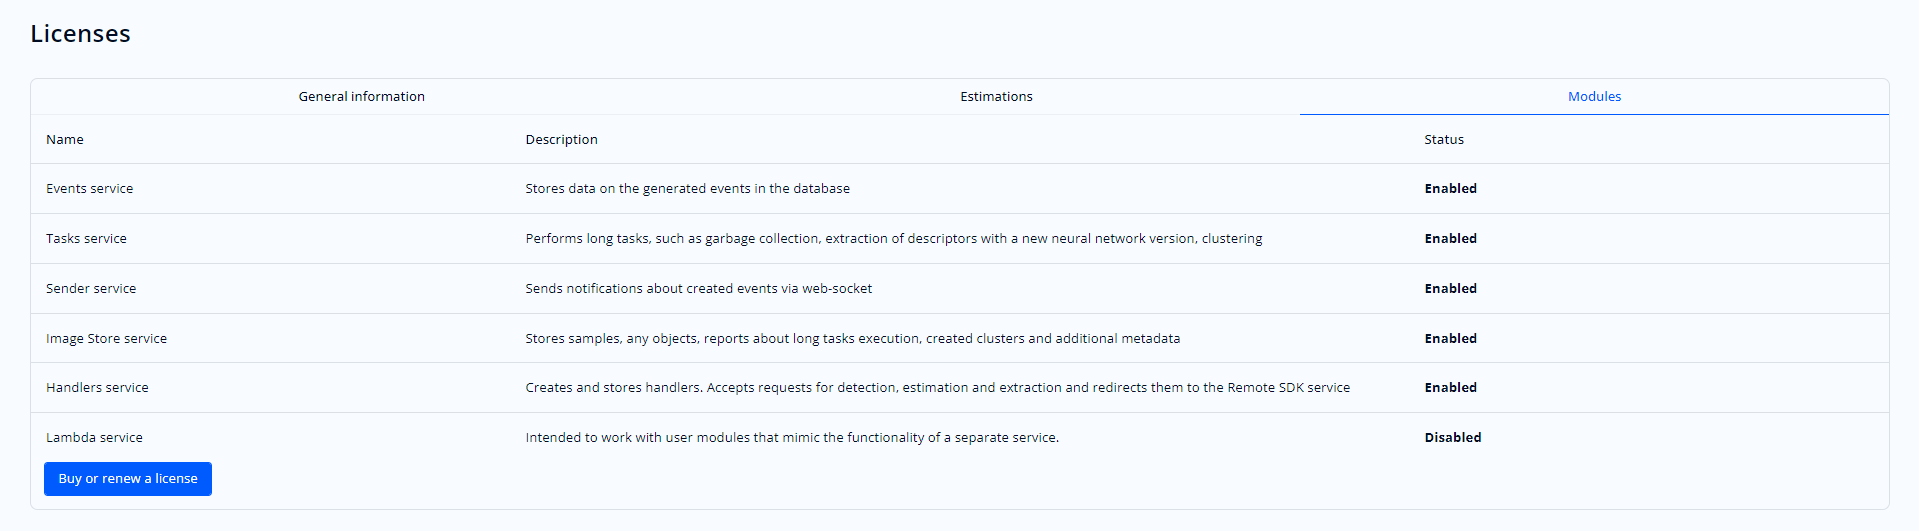Click the Name column header
1919x531 pixels.
[65, 140]
